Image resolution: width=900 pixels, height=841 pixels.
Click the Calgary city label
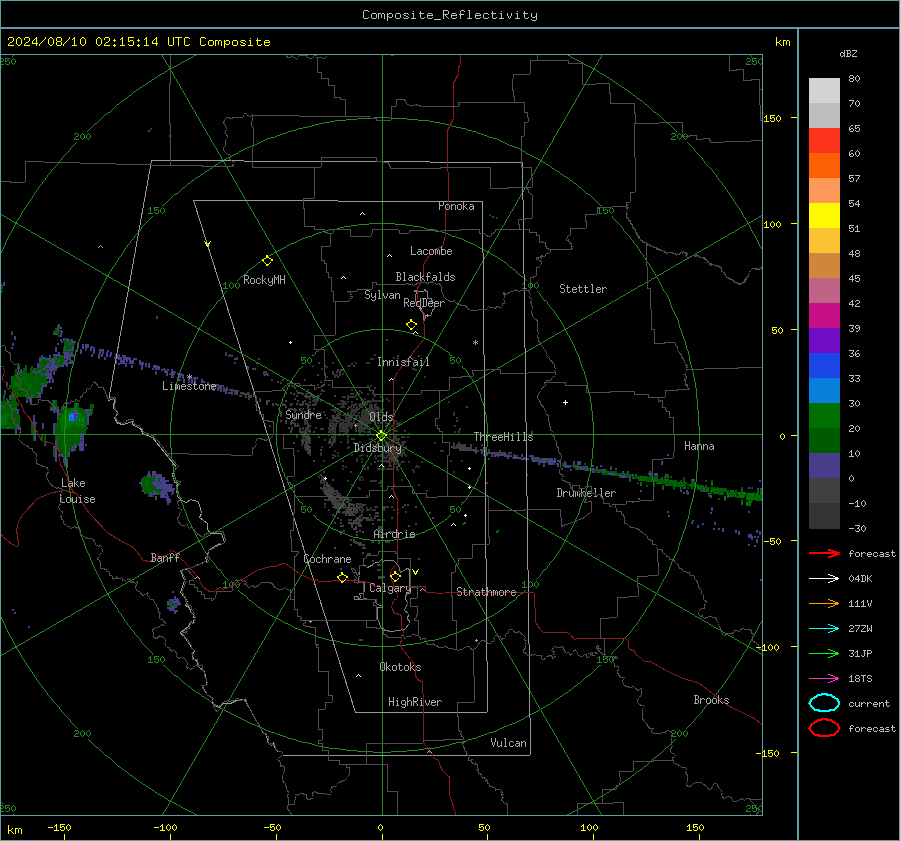[x=390, y=588]
